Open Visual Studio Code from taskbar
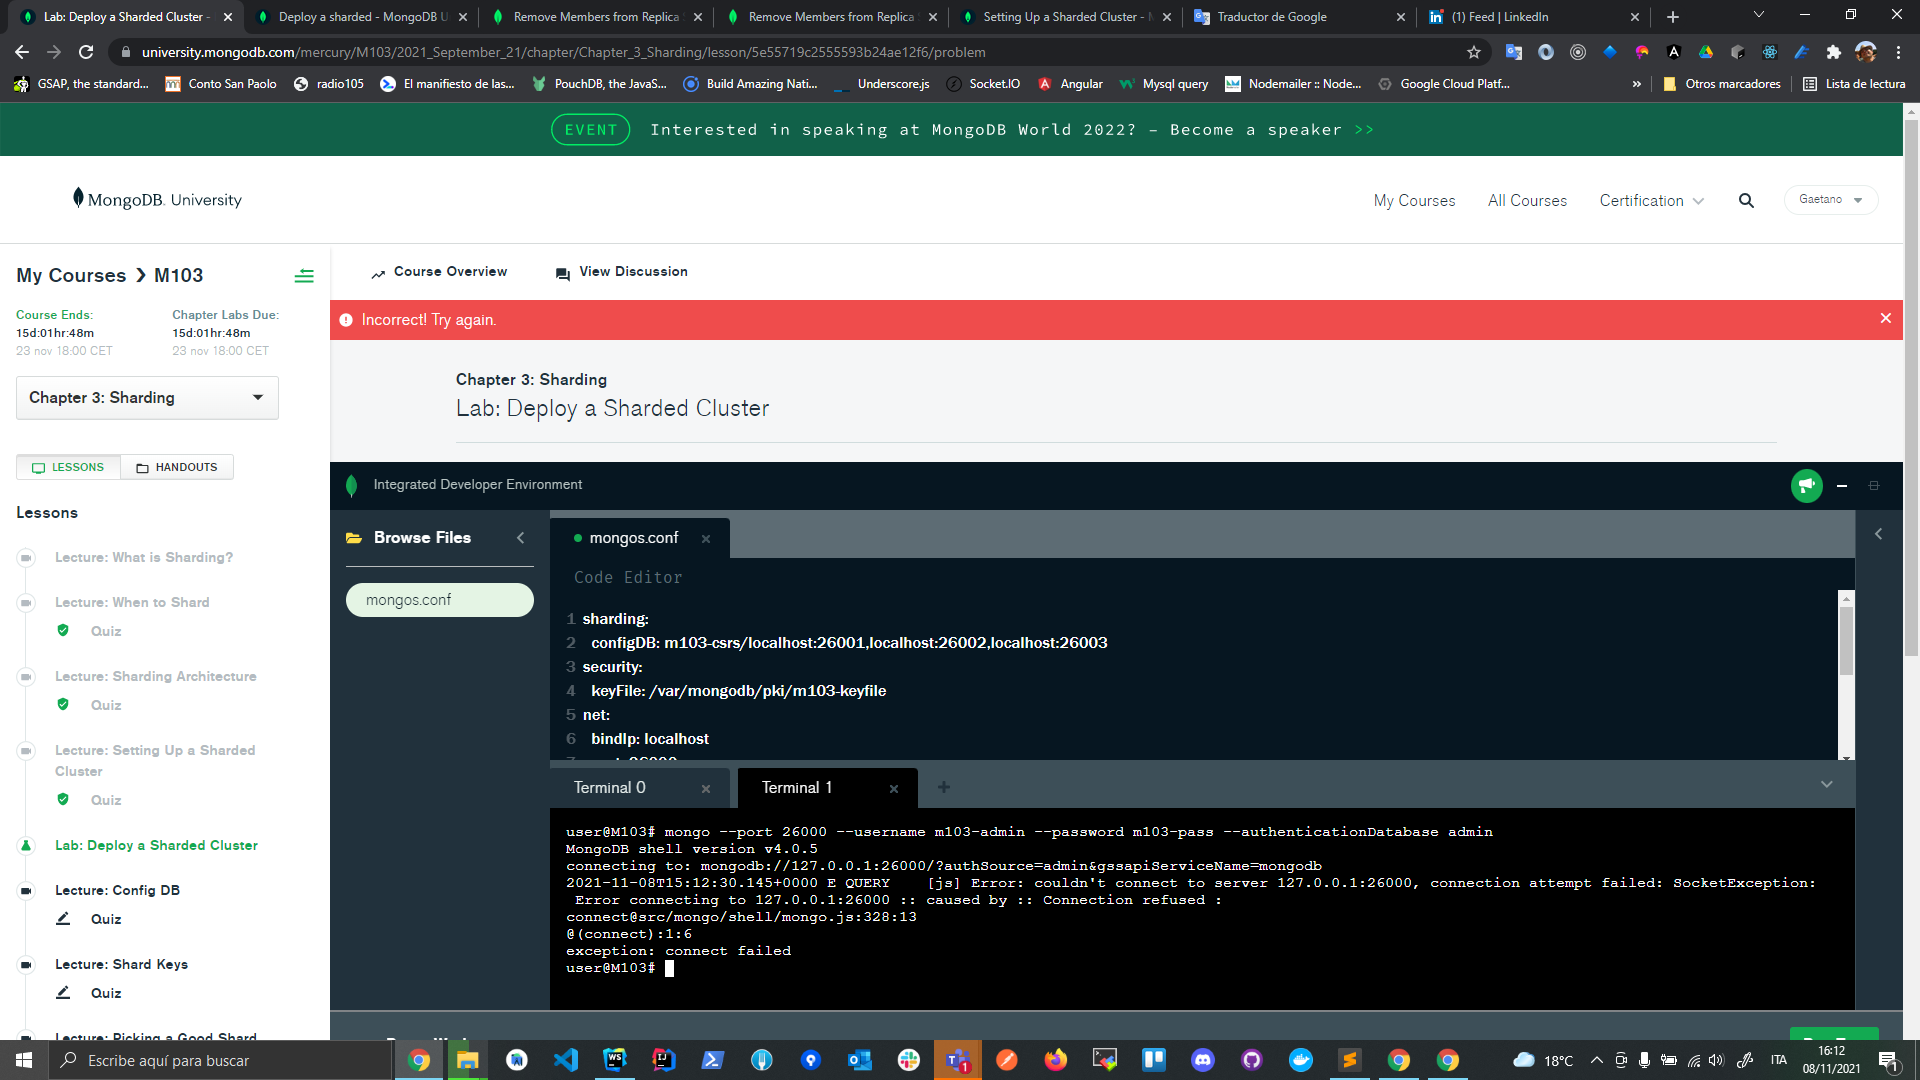 (x=565, y=1060)
